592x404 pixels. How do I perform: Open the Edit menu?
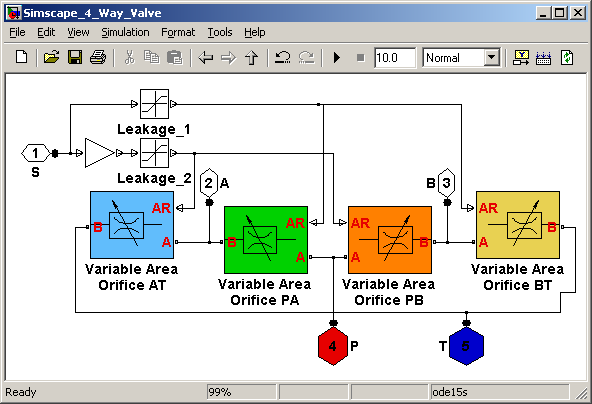tap(46, 32)
